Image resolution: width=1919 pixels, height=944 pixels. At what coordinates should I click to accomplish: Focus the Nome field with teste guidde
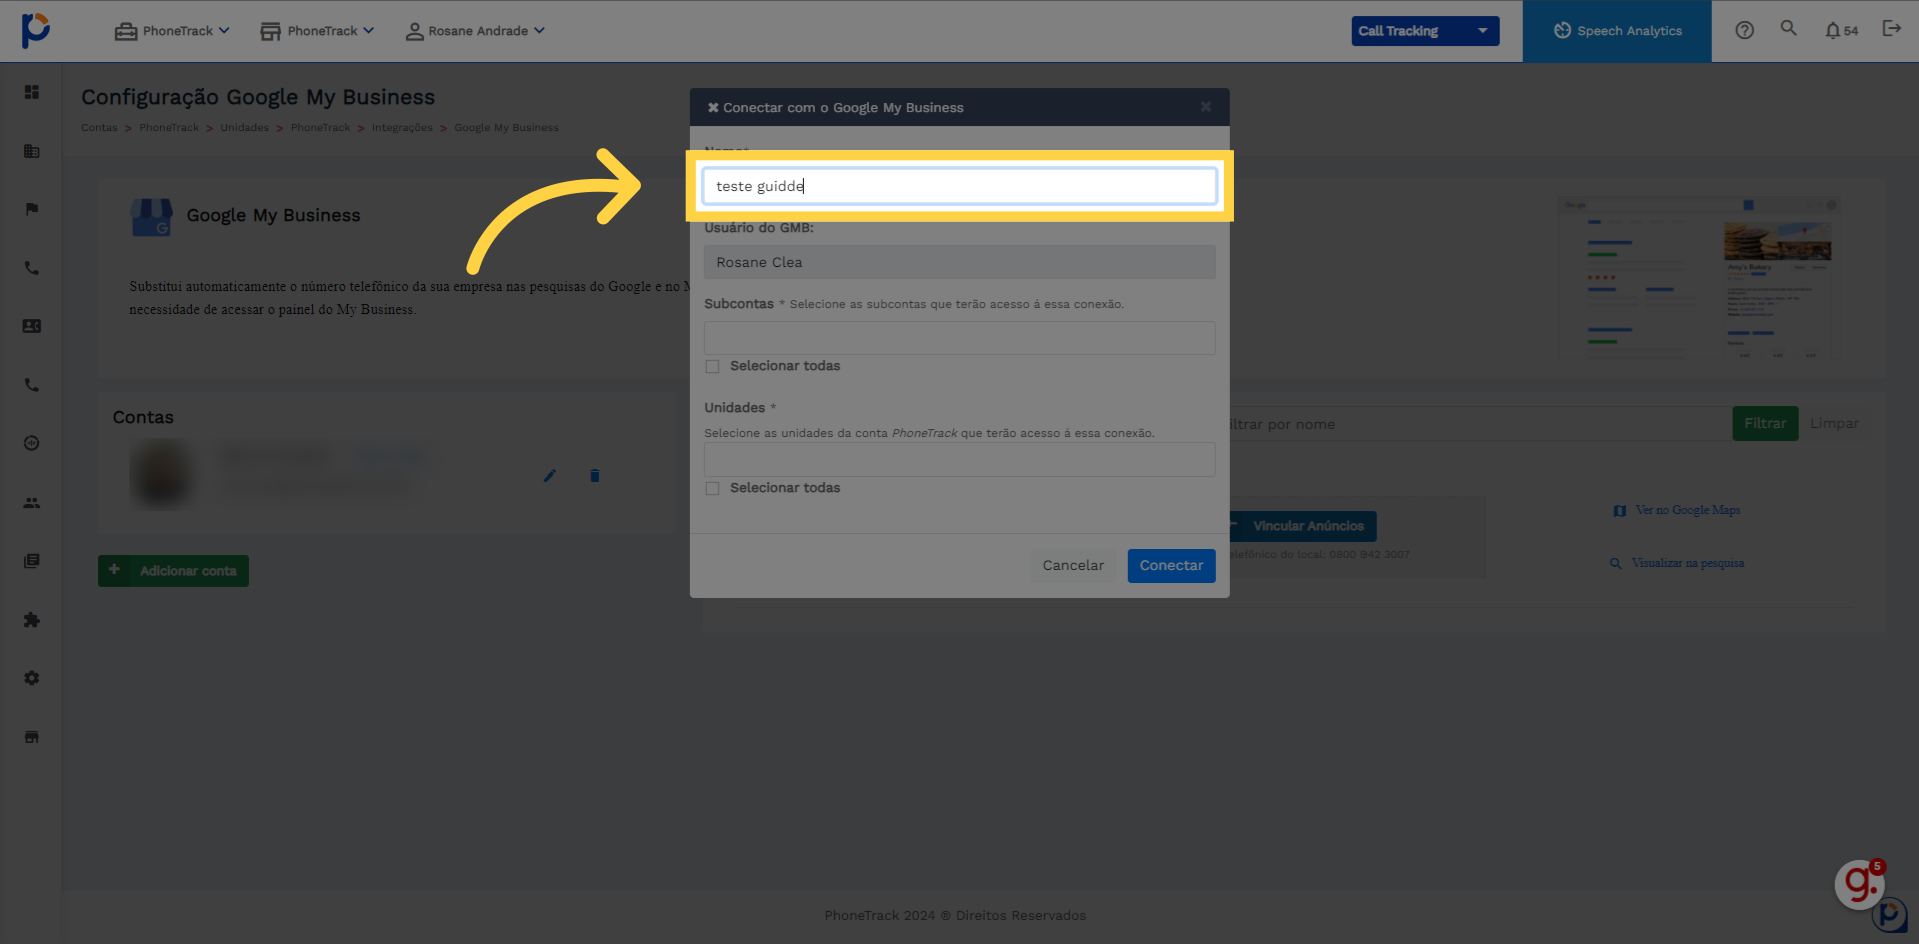959,186
